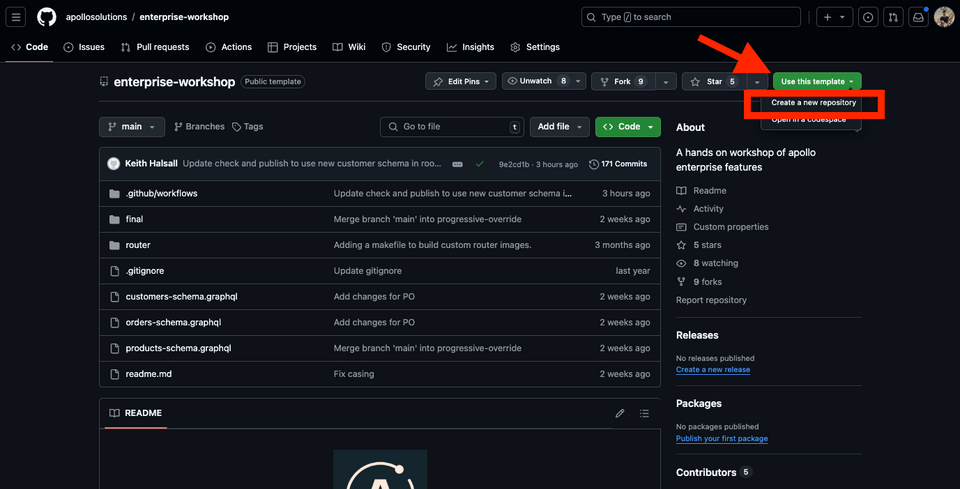This screenshot has width=960, height=489.
Task: Open the Projects tab
Action: click(292, 47)
